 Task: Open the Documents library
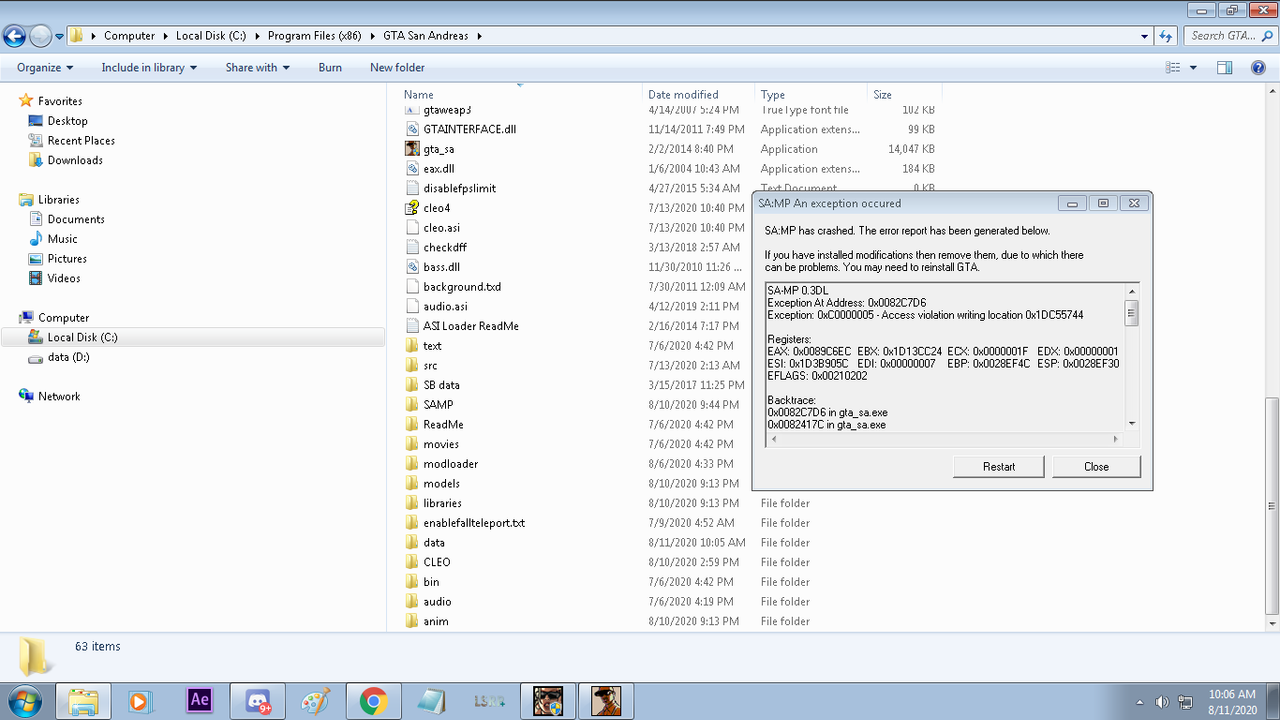(76, 219)
